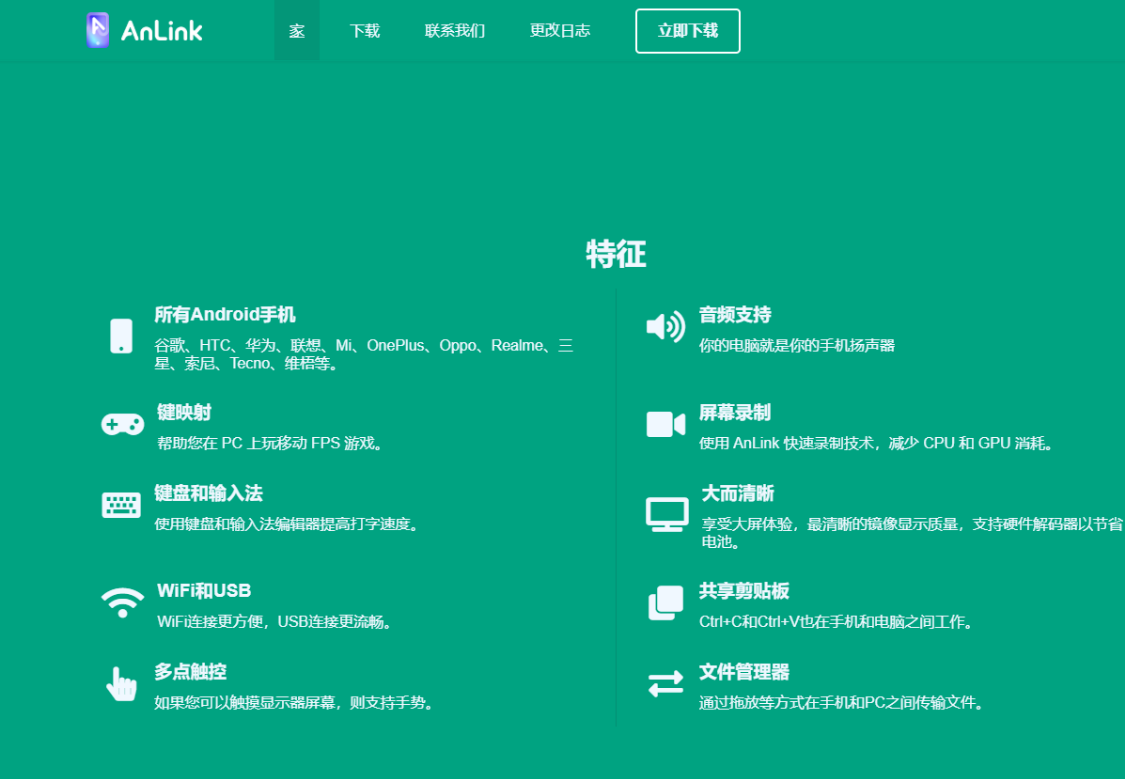The width and height of the screenshot is (1125, 779).
Task: Select the video camera icon for 屏幕录制
Action: point(665,423)
